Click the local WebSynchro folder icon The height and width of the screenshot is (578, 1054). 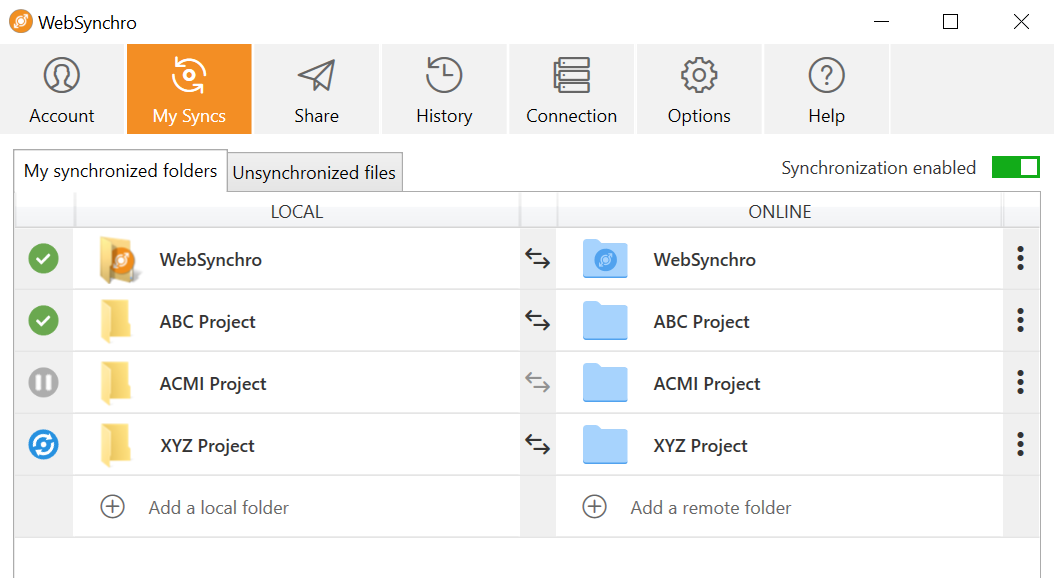(120, 259)
